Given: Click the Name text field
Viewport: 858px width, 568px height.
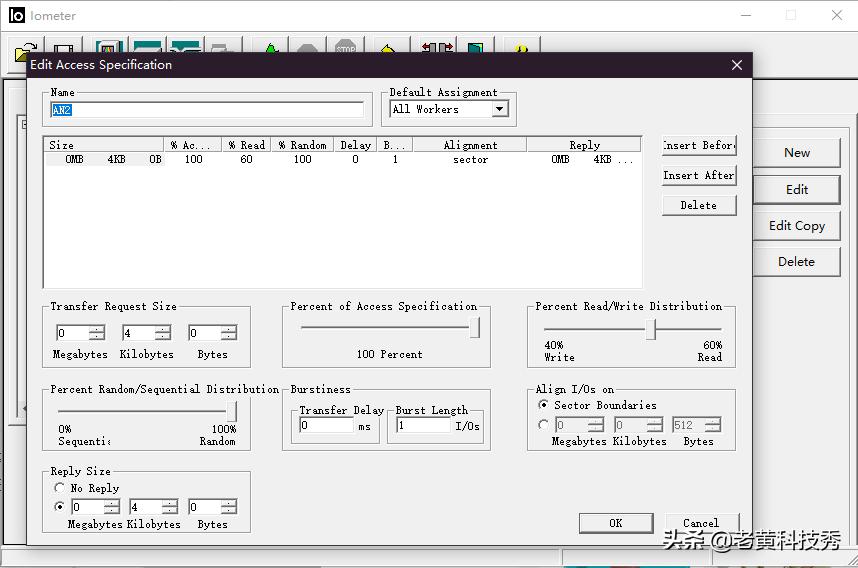Looking at the screenshot, I should (x=207, y=110).
